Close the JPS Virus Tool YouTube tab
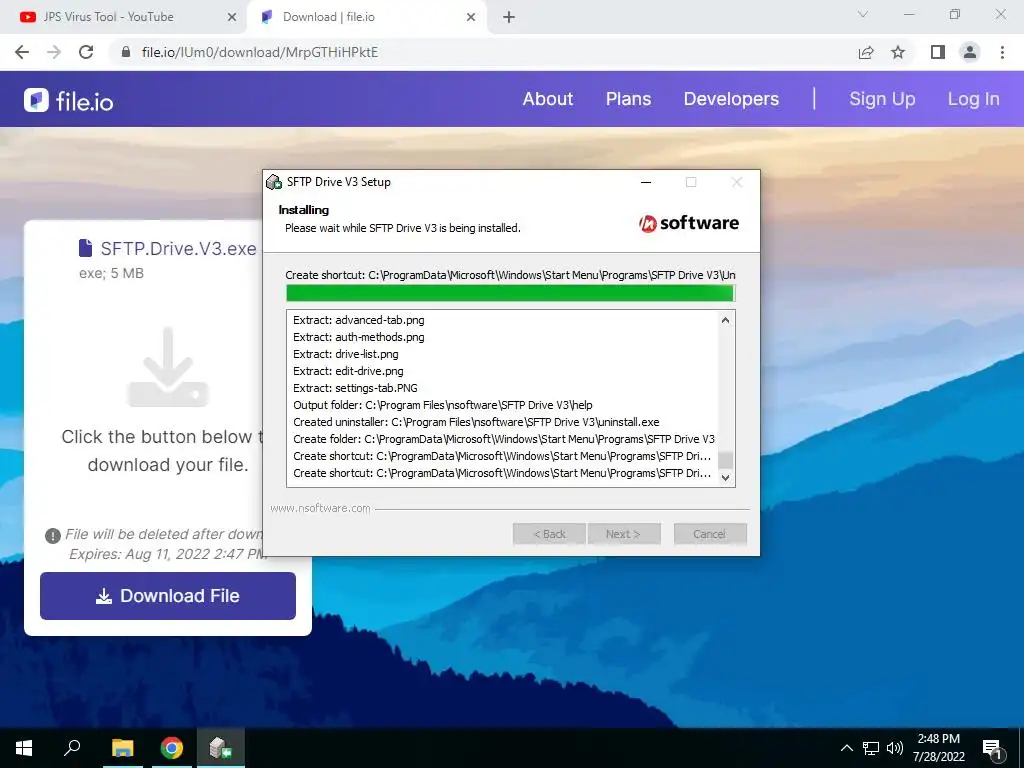Screen dimensions: 1024x768 coord(232,17)
